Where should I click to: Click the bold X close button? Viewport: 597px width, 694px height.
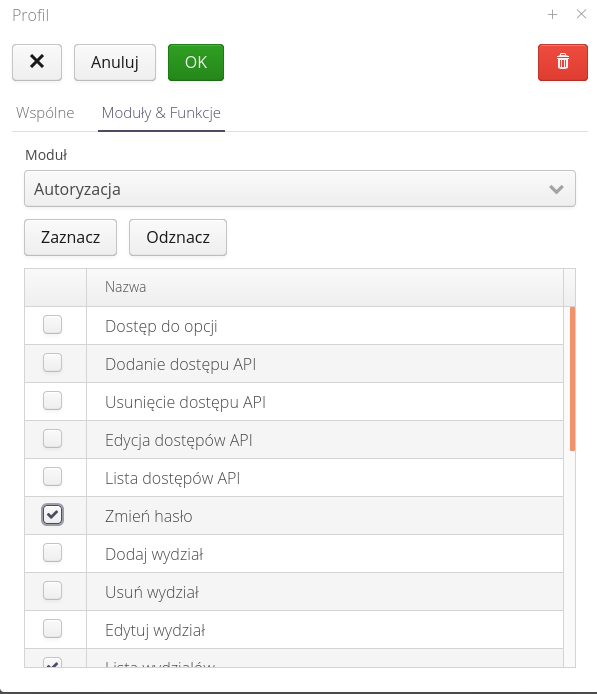click(37, 62)
